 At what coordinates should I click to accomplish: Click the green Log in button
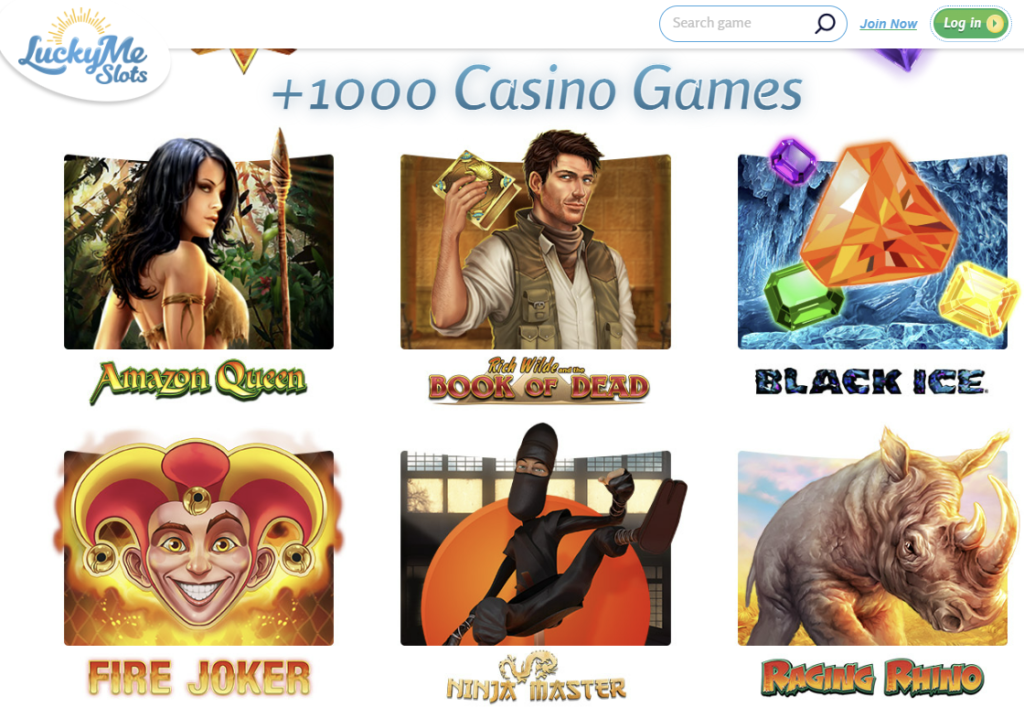click(970, 24)
